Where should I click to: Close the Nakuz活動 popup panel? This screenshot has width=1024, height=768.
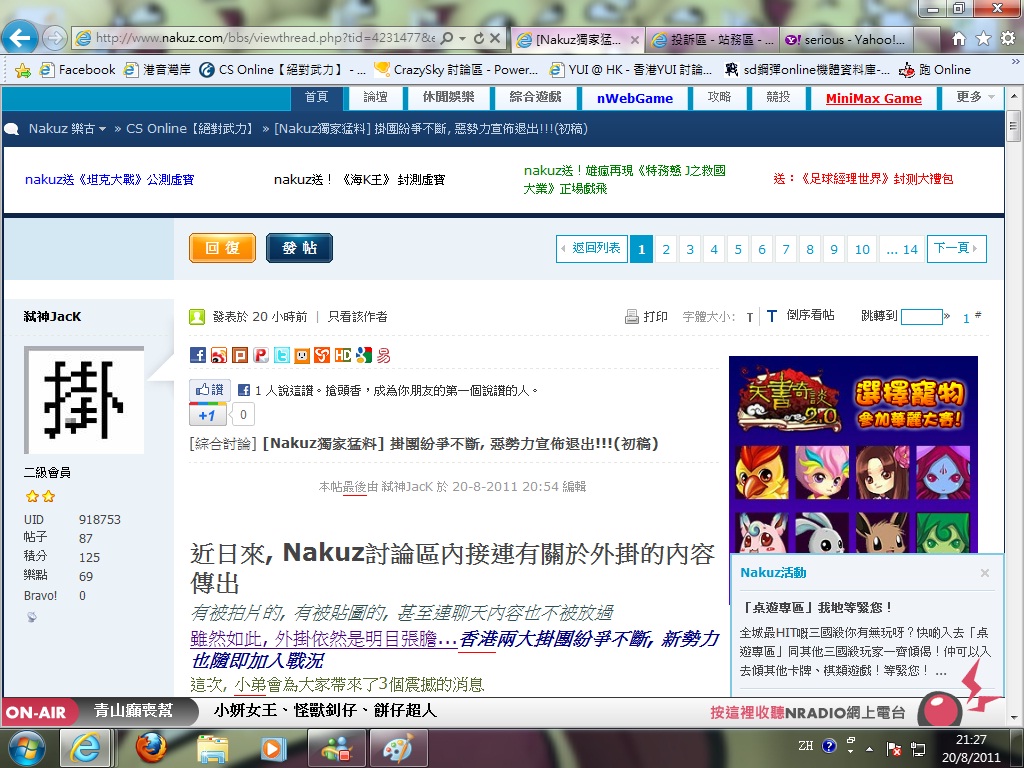[985, 573]
